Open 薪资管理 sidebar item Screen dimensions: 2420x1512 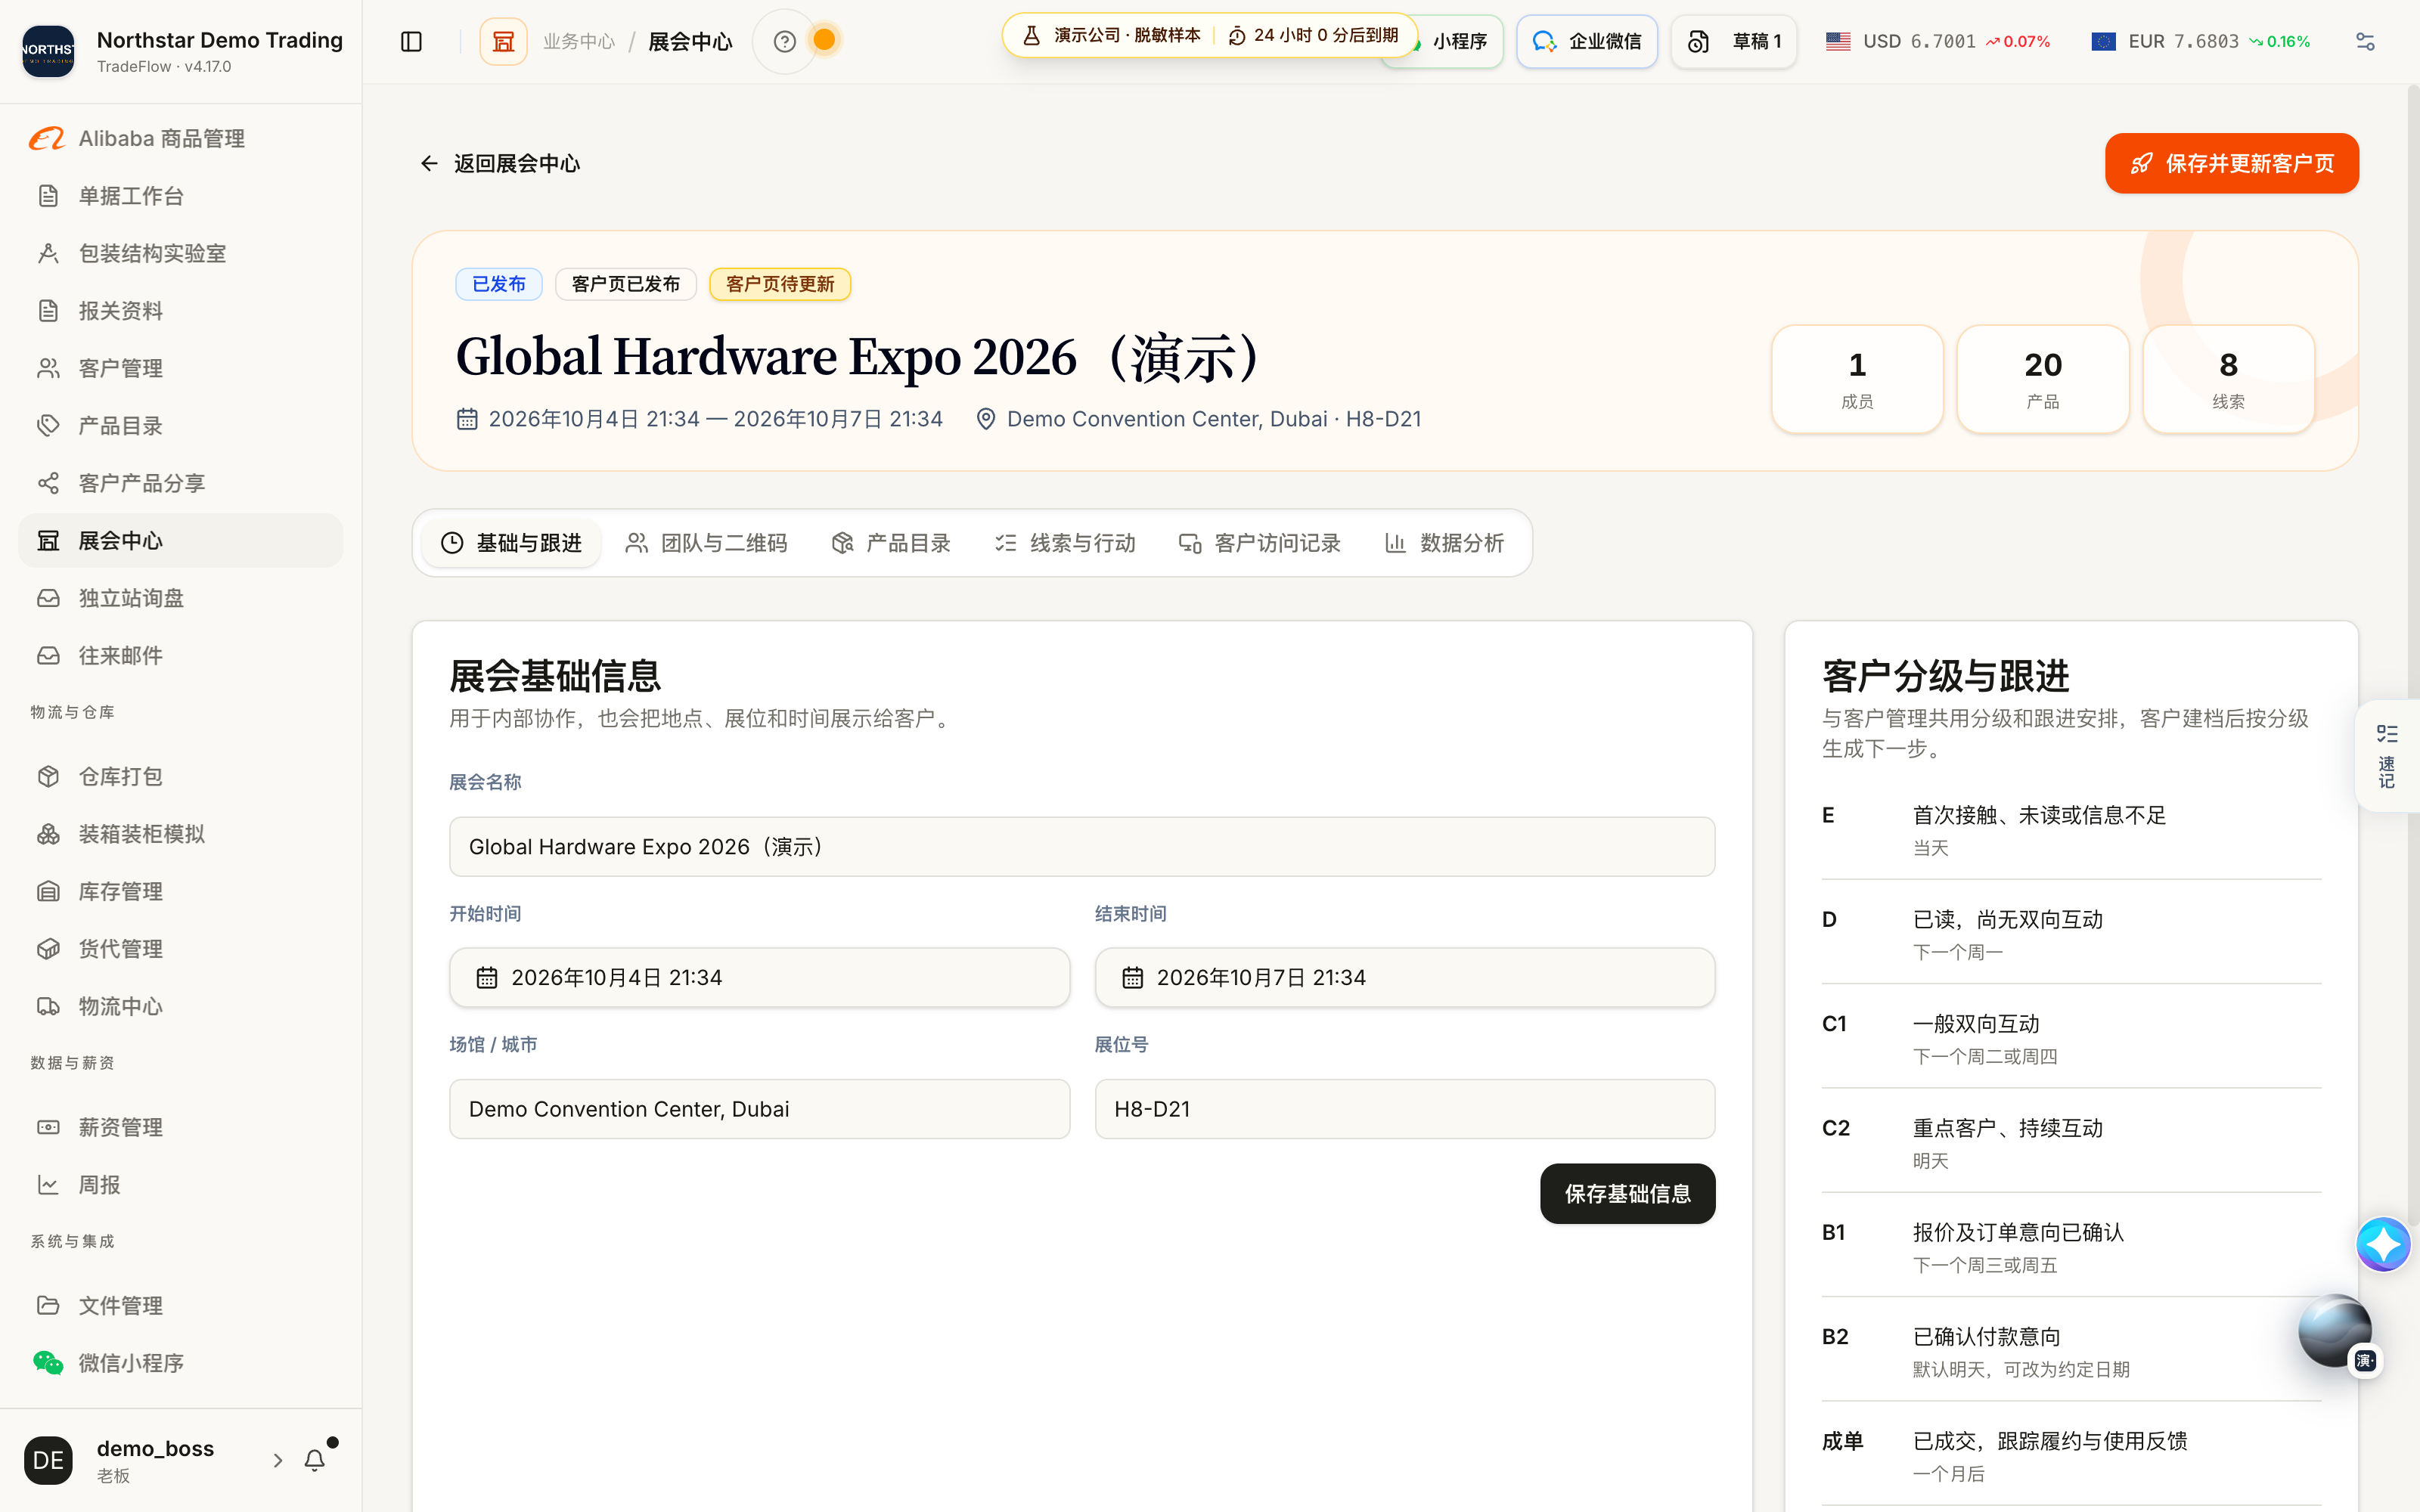[181, 1127]
